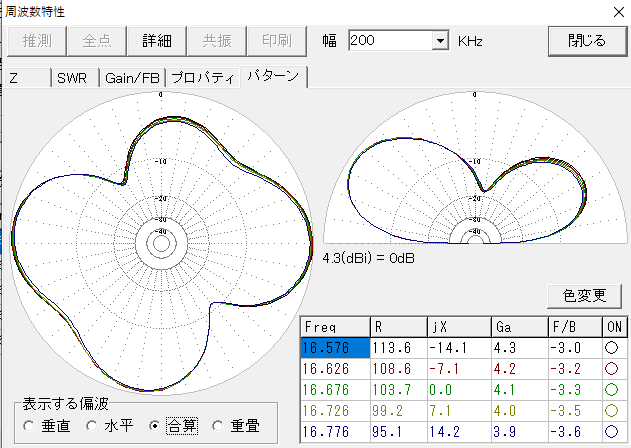The image size is (631, 448).
Task: Click jX value 0.0
Action: [x=459, y=390]
